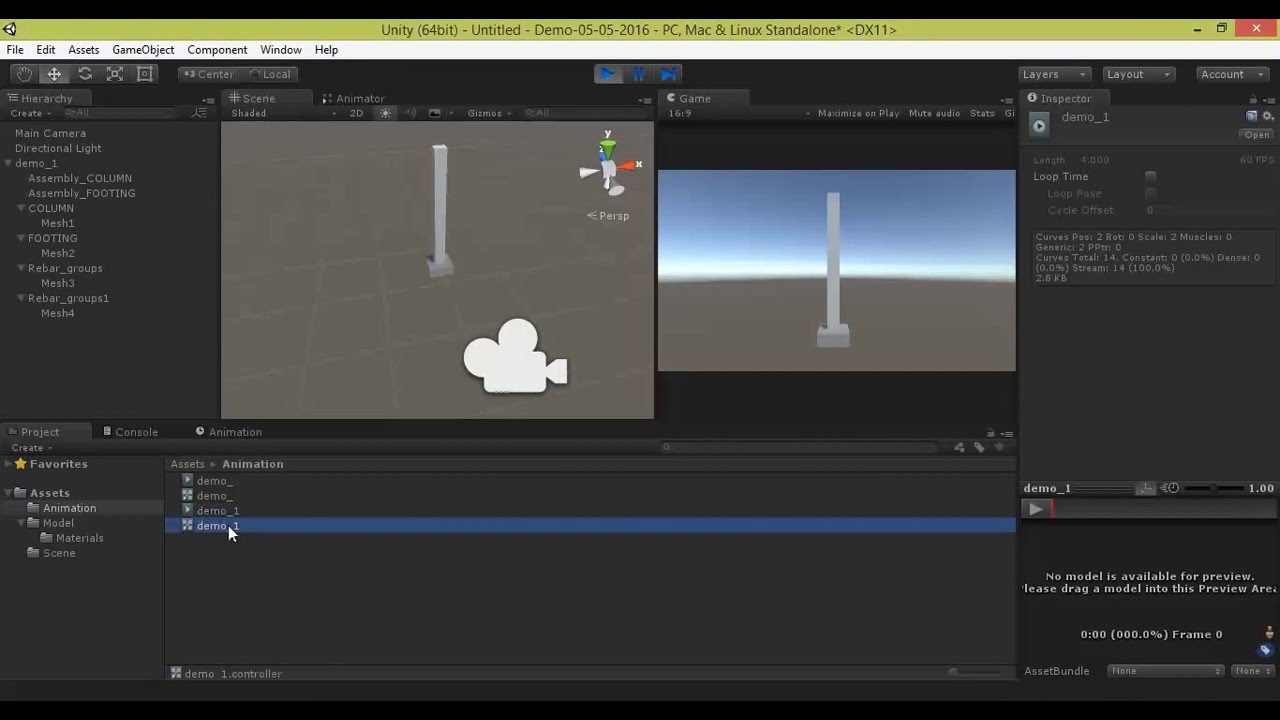This screenshot has width=1280, height=720.
Task: Select the Move tool in the toolbar
Action: [54, 74]
